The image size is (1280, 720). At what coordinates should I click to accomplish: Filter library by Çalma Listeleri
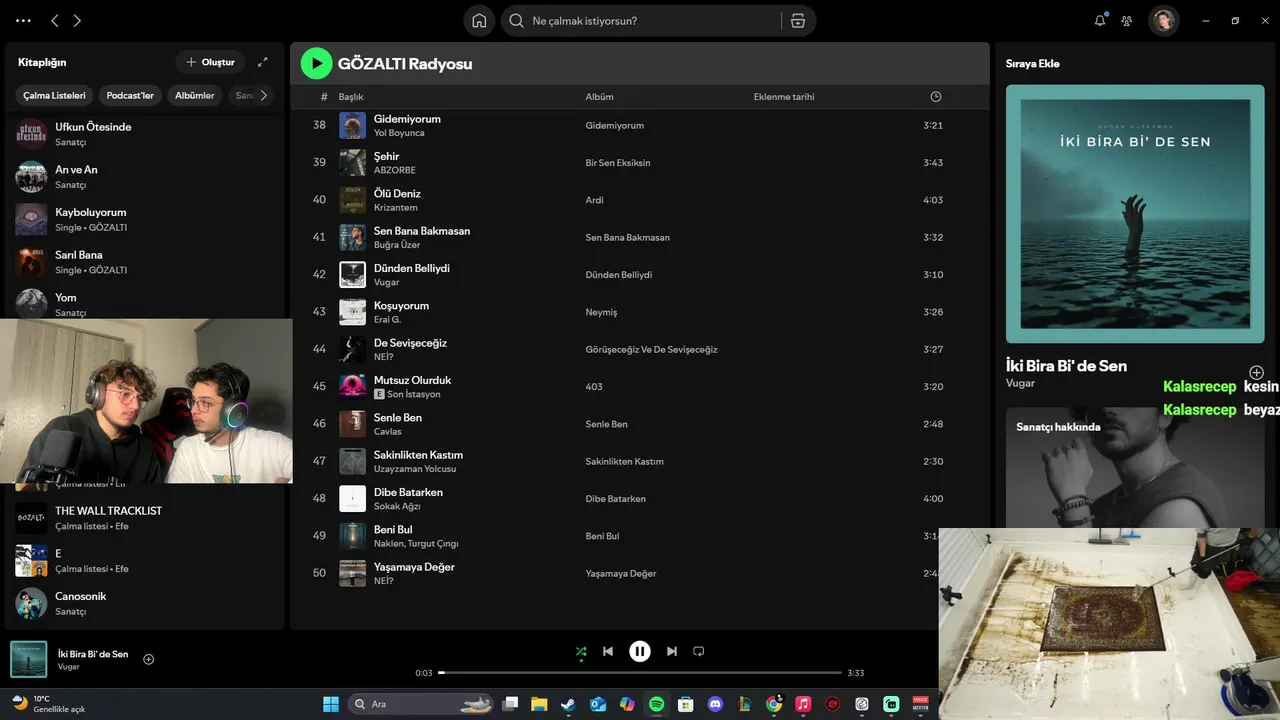point(55,96)
